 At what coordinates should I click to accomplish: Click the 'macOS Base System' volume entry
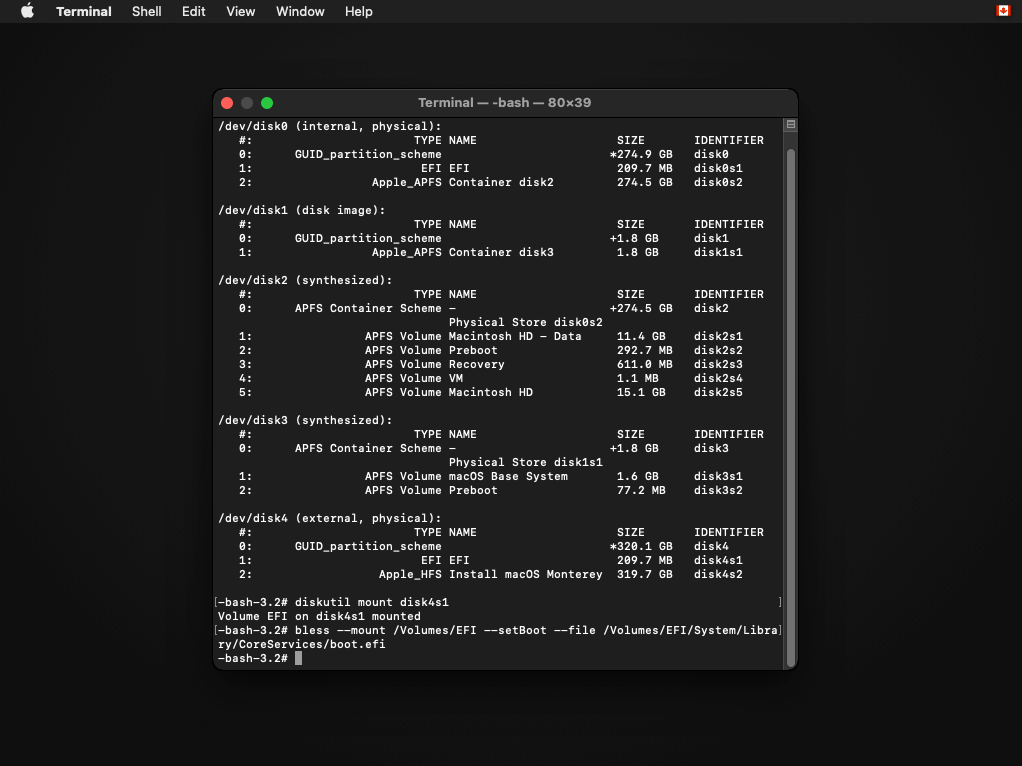coord(508,476)
